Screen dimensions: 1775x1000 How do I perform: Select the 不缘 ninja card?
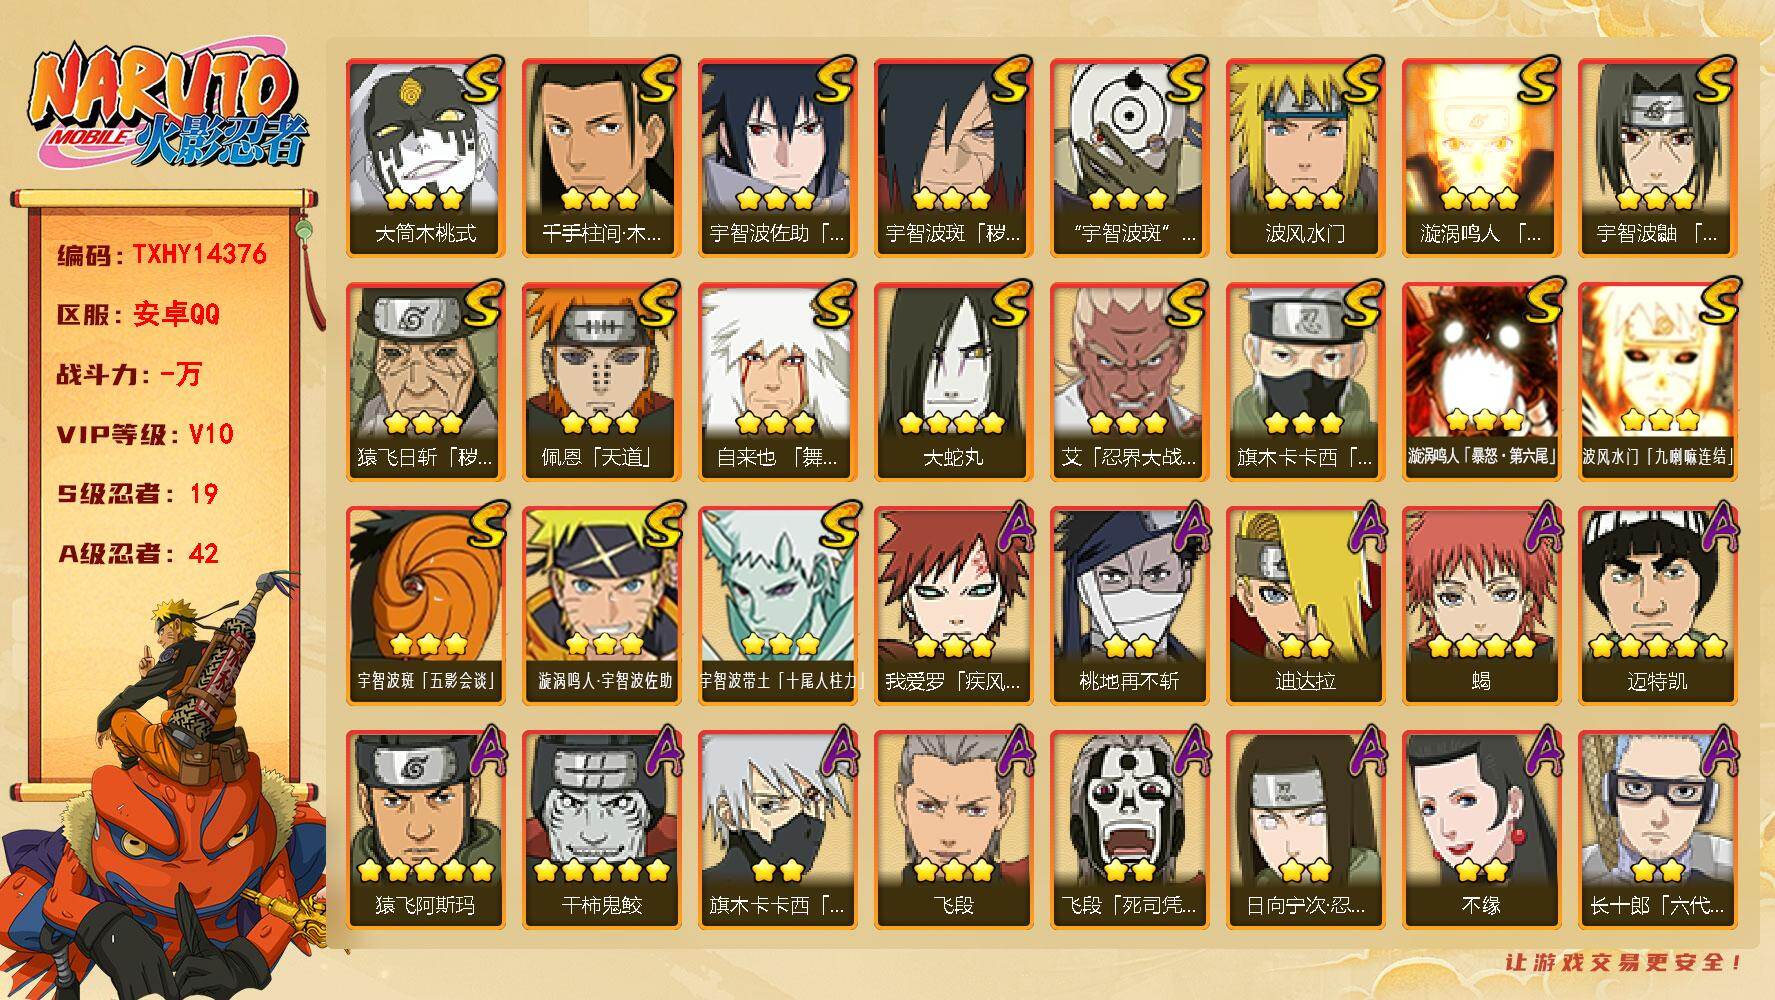[1481, 830]
